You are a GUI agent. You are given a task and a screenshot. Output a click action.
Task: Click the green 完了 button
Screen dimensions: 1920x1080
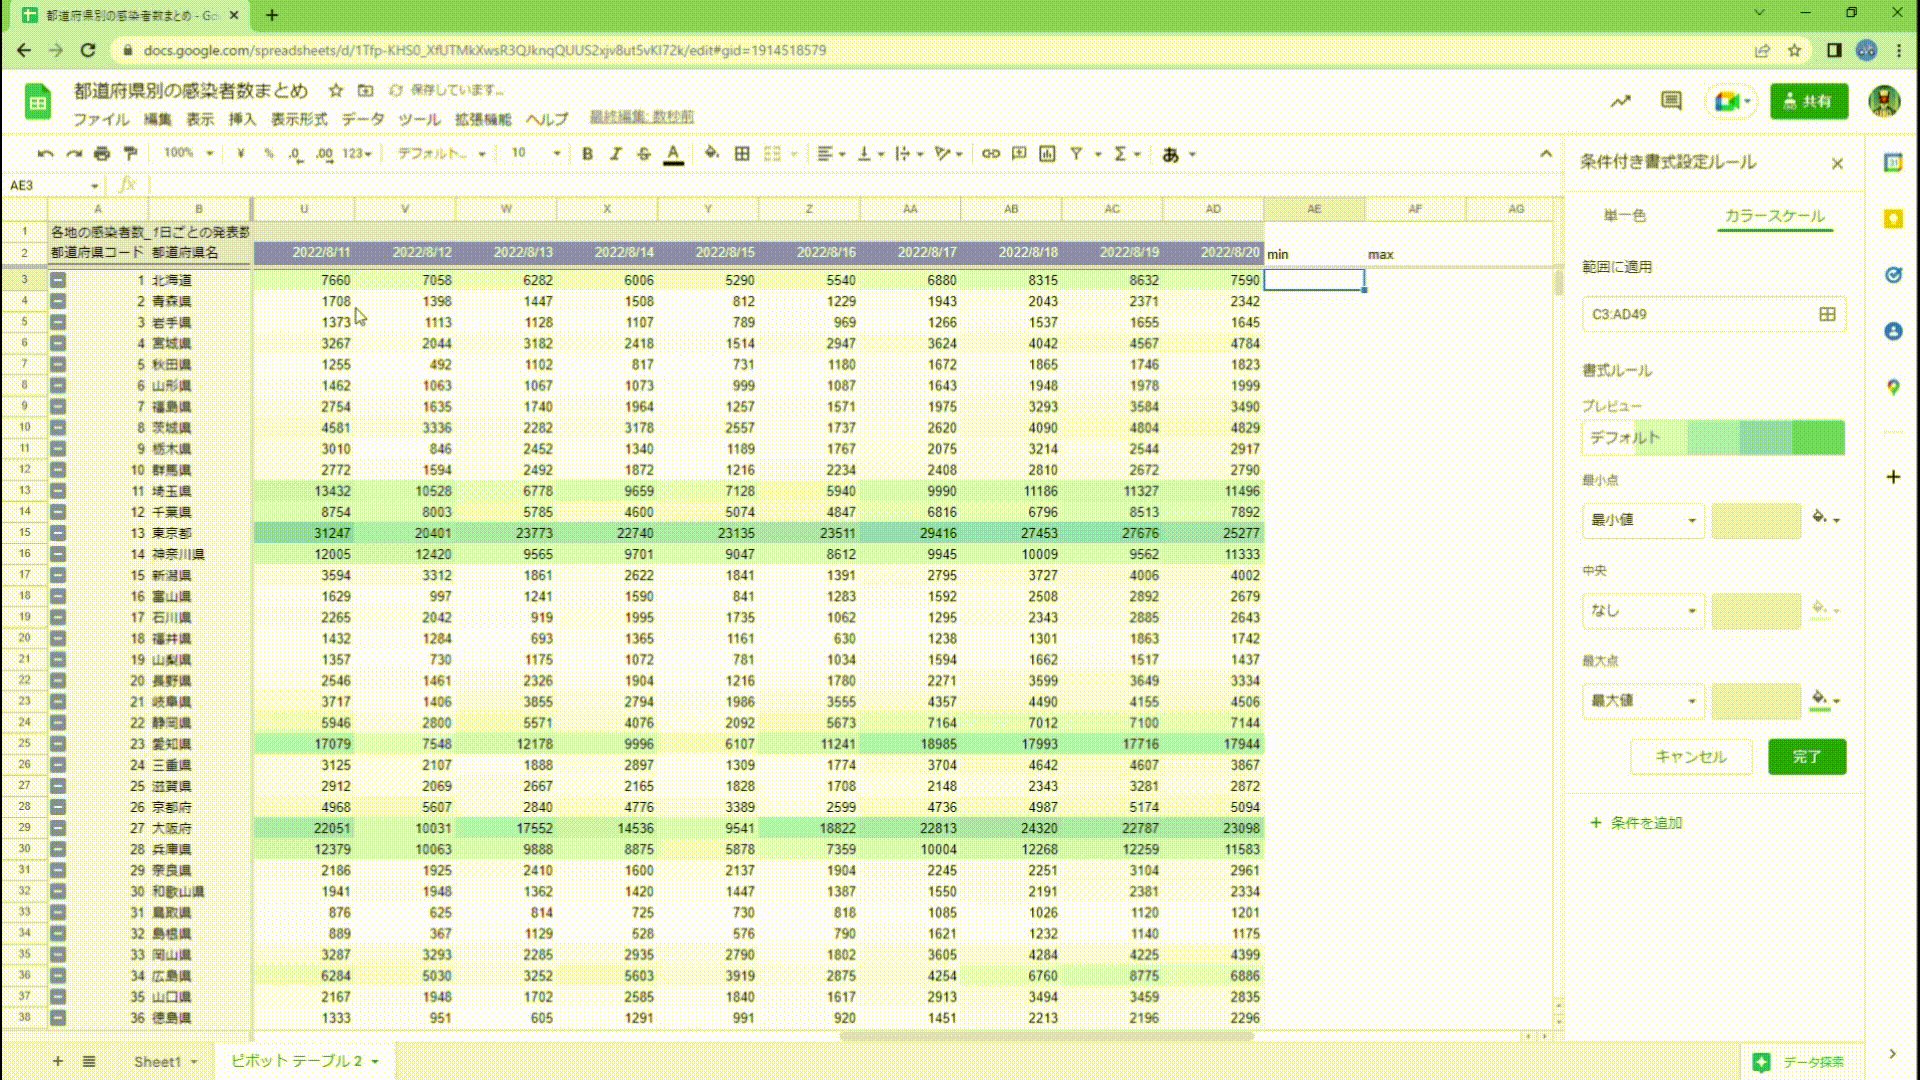click(1806, 757)
